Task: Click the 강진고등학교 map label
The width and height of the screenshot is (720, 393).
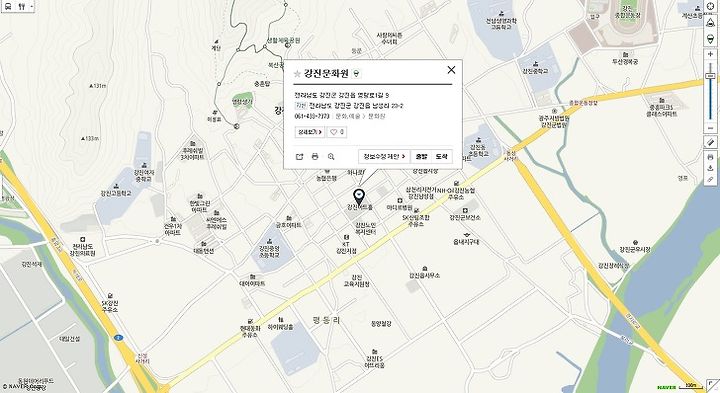Action: (x=116, y=193)
